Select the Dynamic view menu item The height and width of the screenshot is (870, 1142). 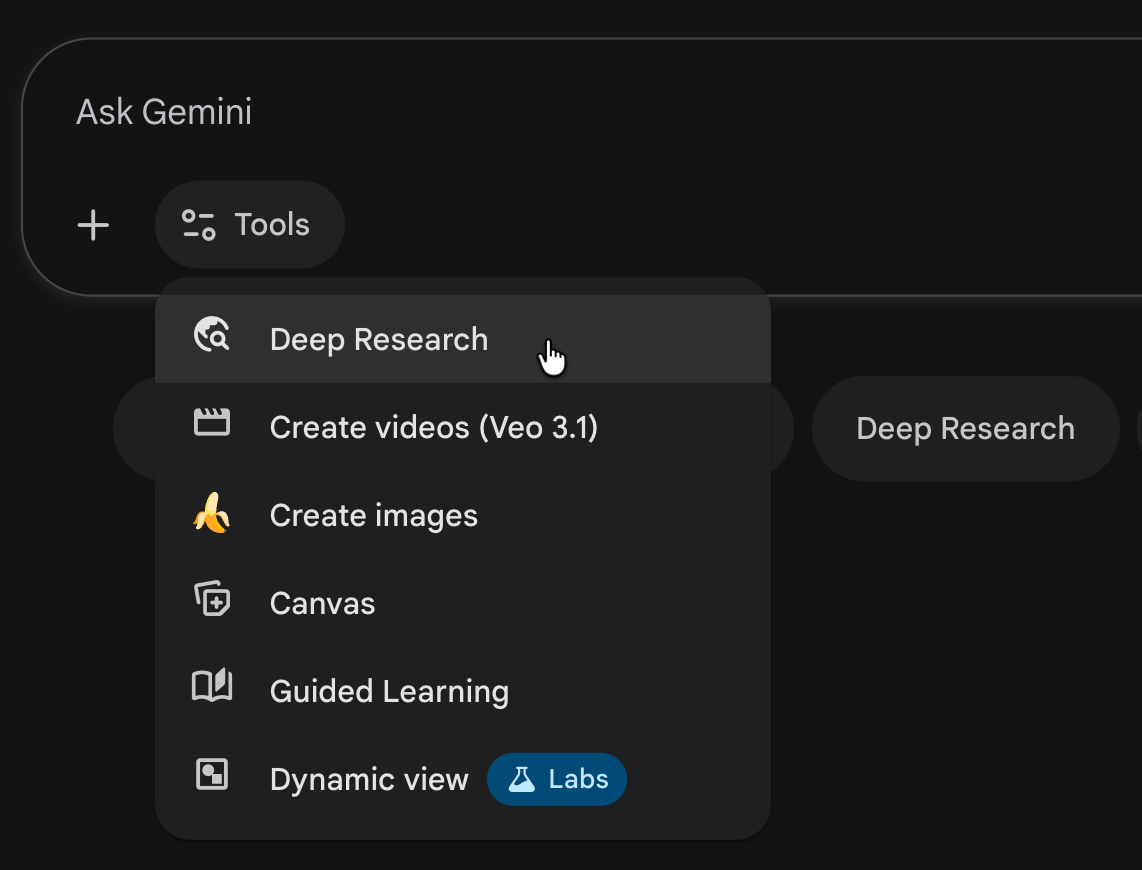pyautogui.click(x=463, y=779)
